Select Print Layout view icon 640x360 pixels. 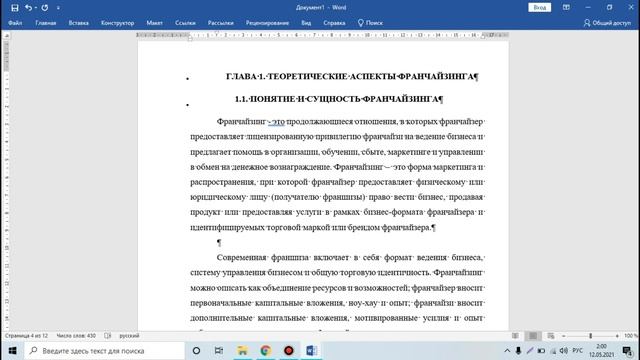point(533,336)
